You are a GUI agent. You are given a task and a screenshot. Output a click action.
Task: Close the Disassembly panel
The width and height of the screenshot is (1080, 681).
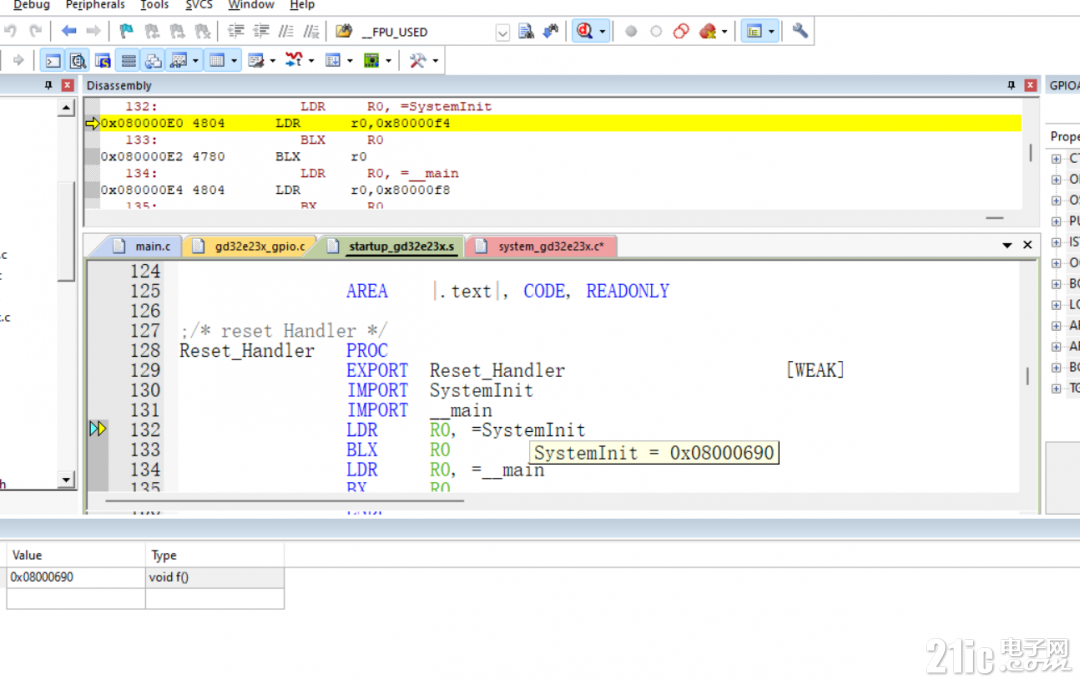coord(1030,85)
